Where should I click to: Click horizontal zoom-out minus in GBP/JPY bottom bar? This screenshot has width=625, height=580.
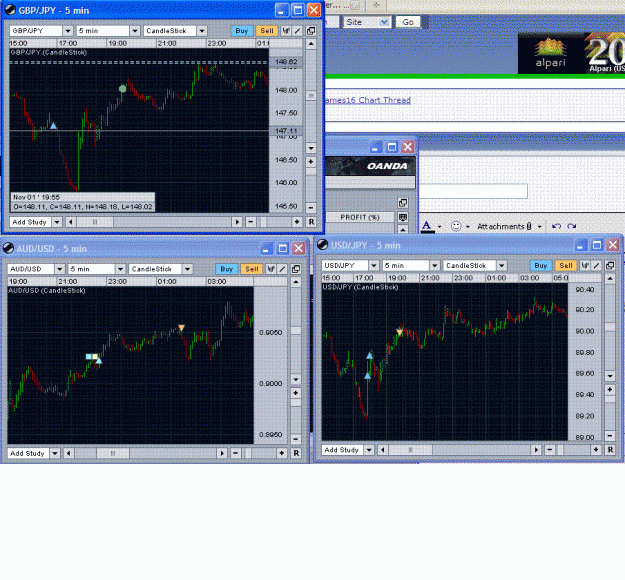pos(250,222)
